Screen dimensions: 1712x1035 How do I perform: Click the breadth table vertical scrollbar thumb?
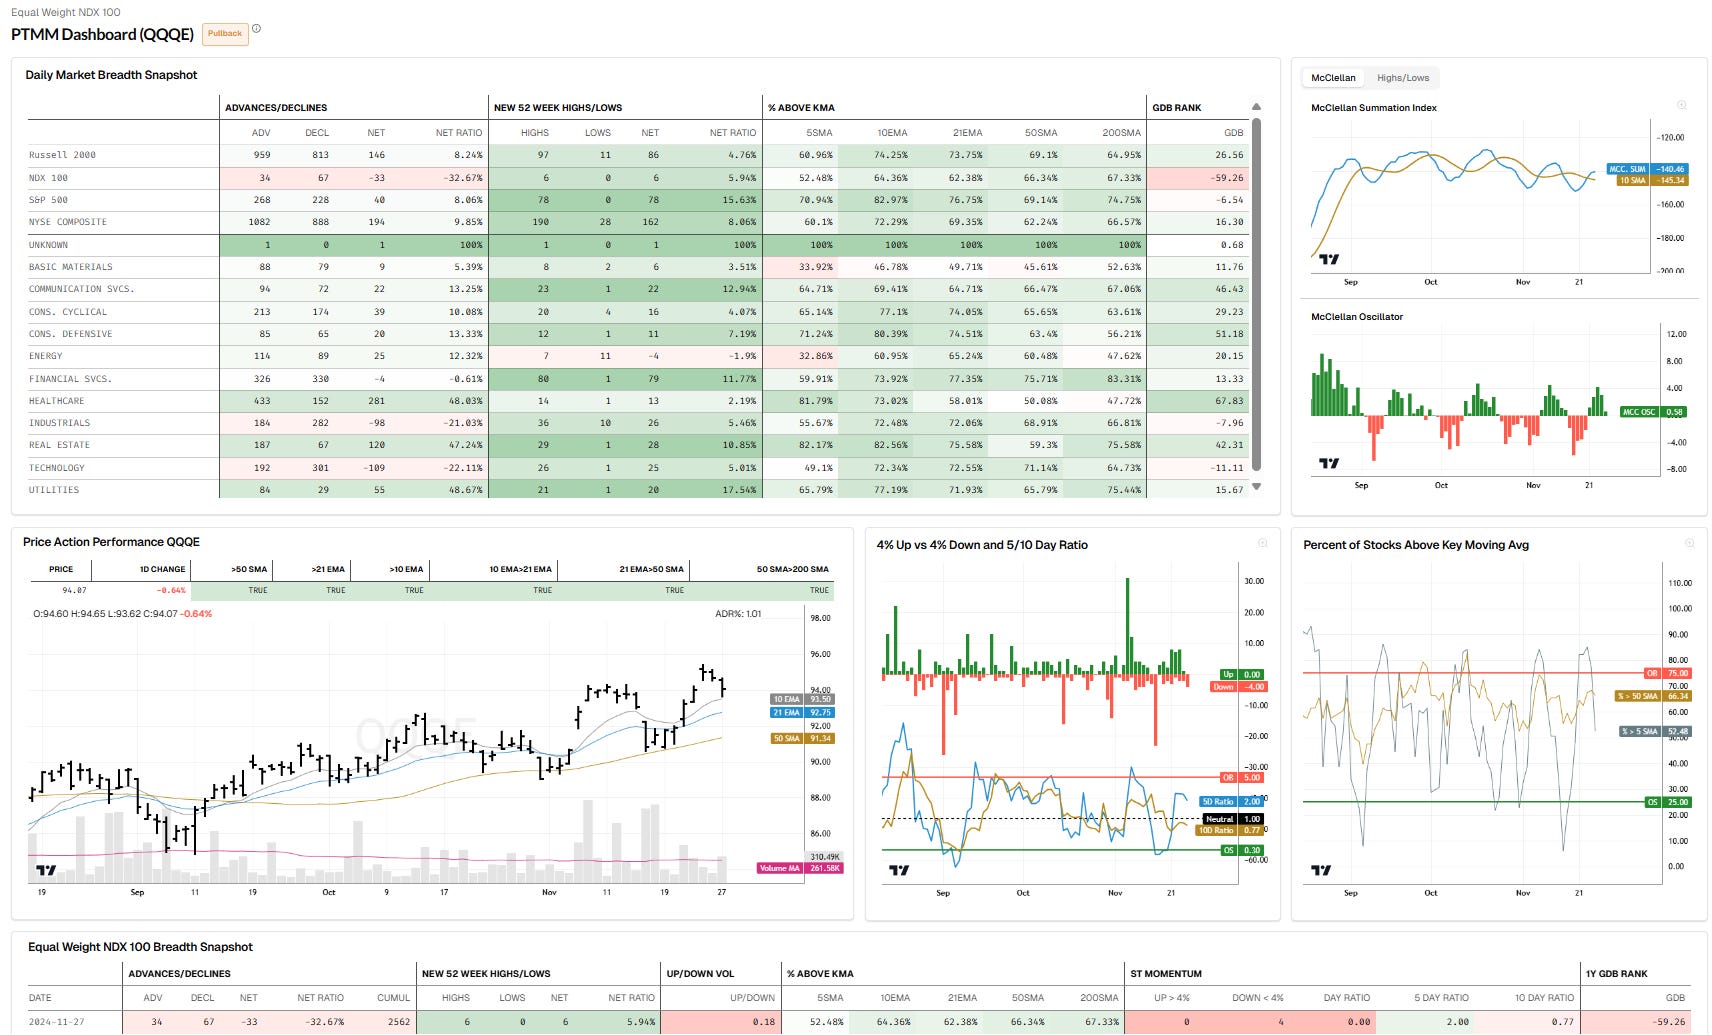(x=1256, y=294)
